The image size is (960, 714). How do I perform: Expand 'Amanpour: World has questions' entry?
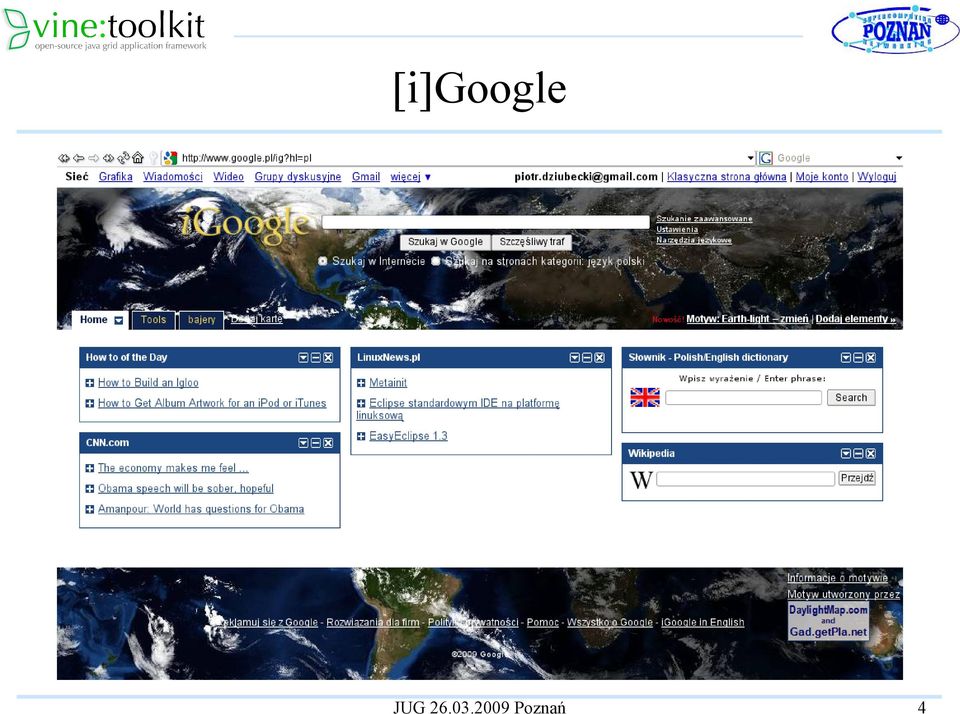click(x=89, y=509)
